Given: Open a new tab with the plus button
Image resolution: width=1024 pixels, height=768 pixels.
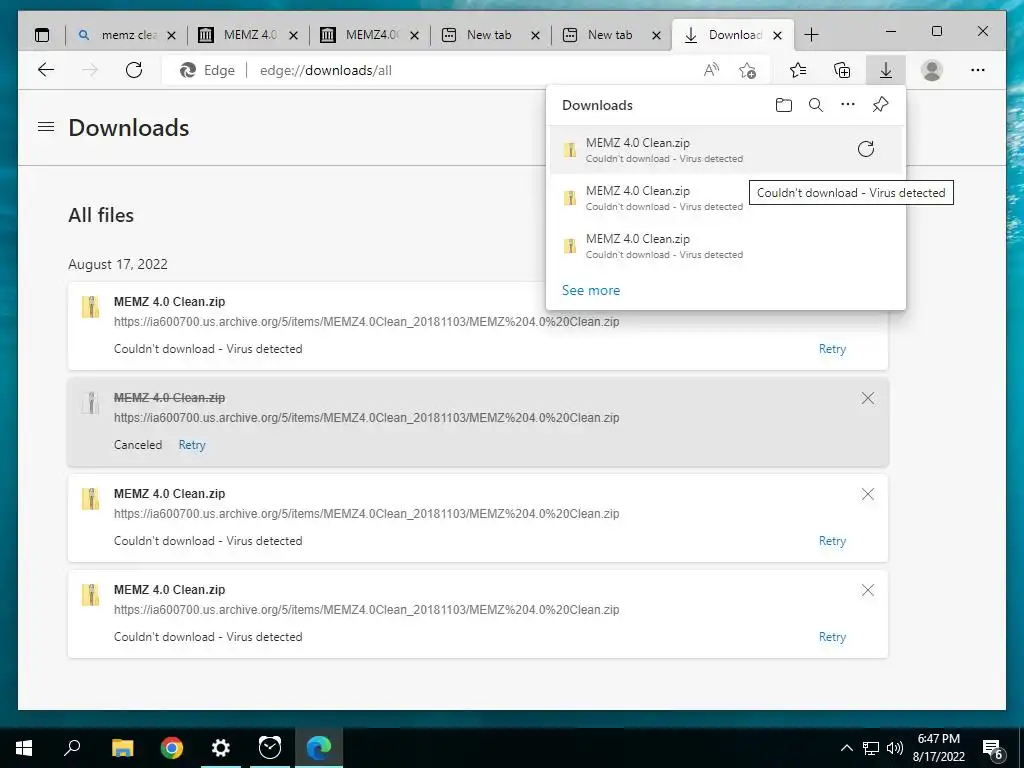Looking at the screenshot, I should 811,35.
